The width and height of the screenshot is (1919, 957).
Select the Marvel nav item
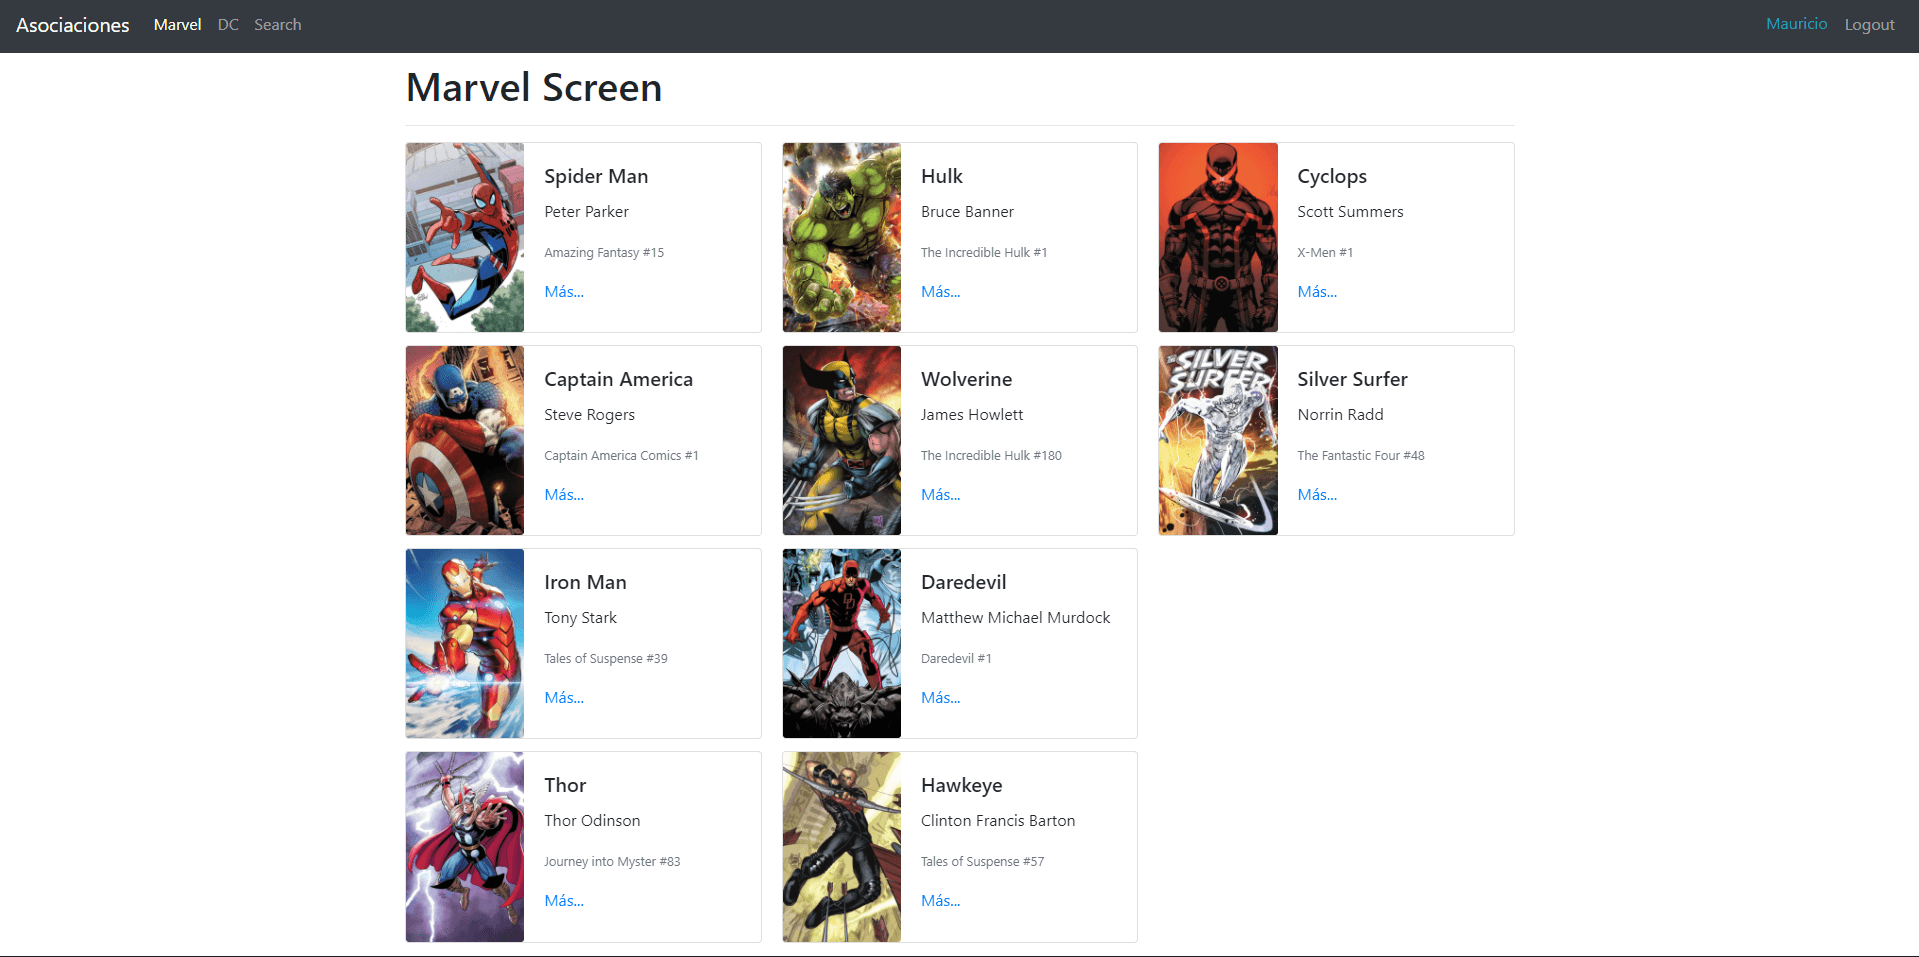[178, 25]
